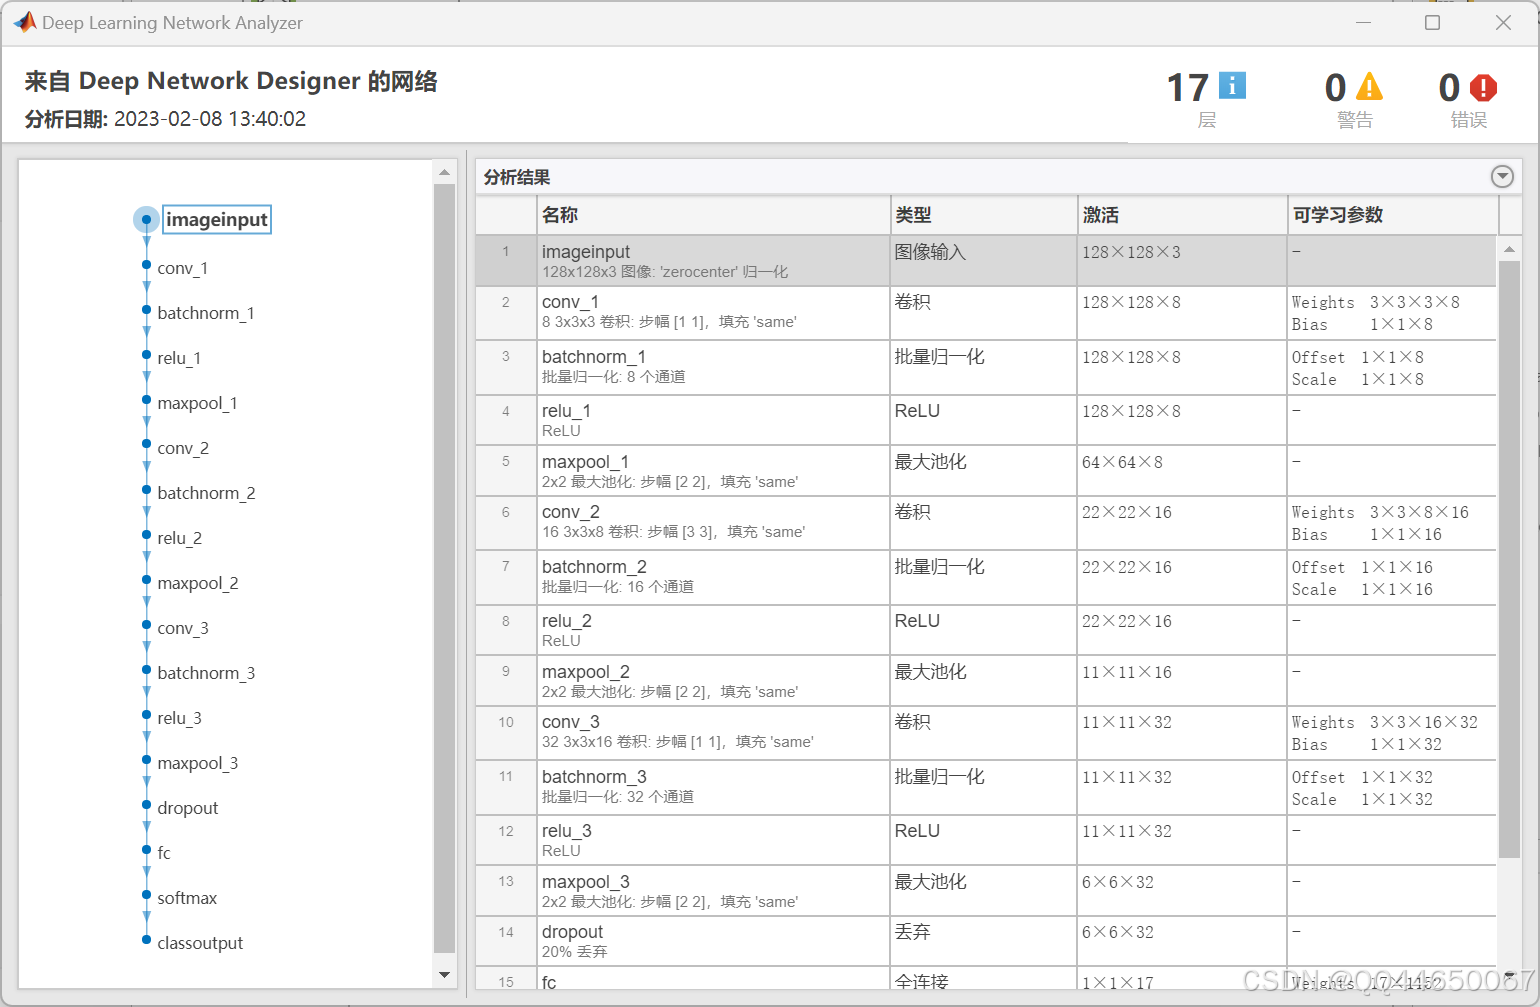Click the analysis date text 2023-02-08 13:40:02
This screenshot has height=1007, width=1540.
(210, 119)
